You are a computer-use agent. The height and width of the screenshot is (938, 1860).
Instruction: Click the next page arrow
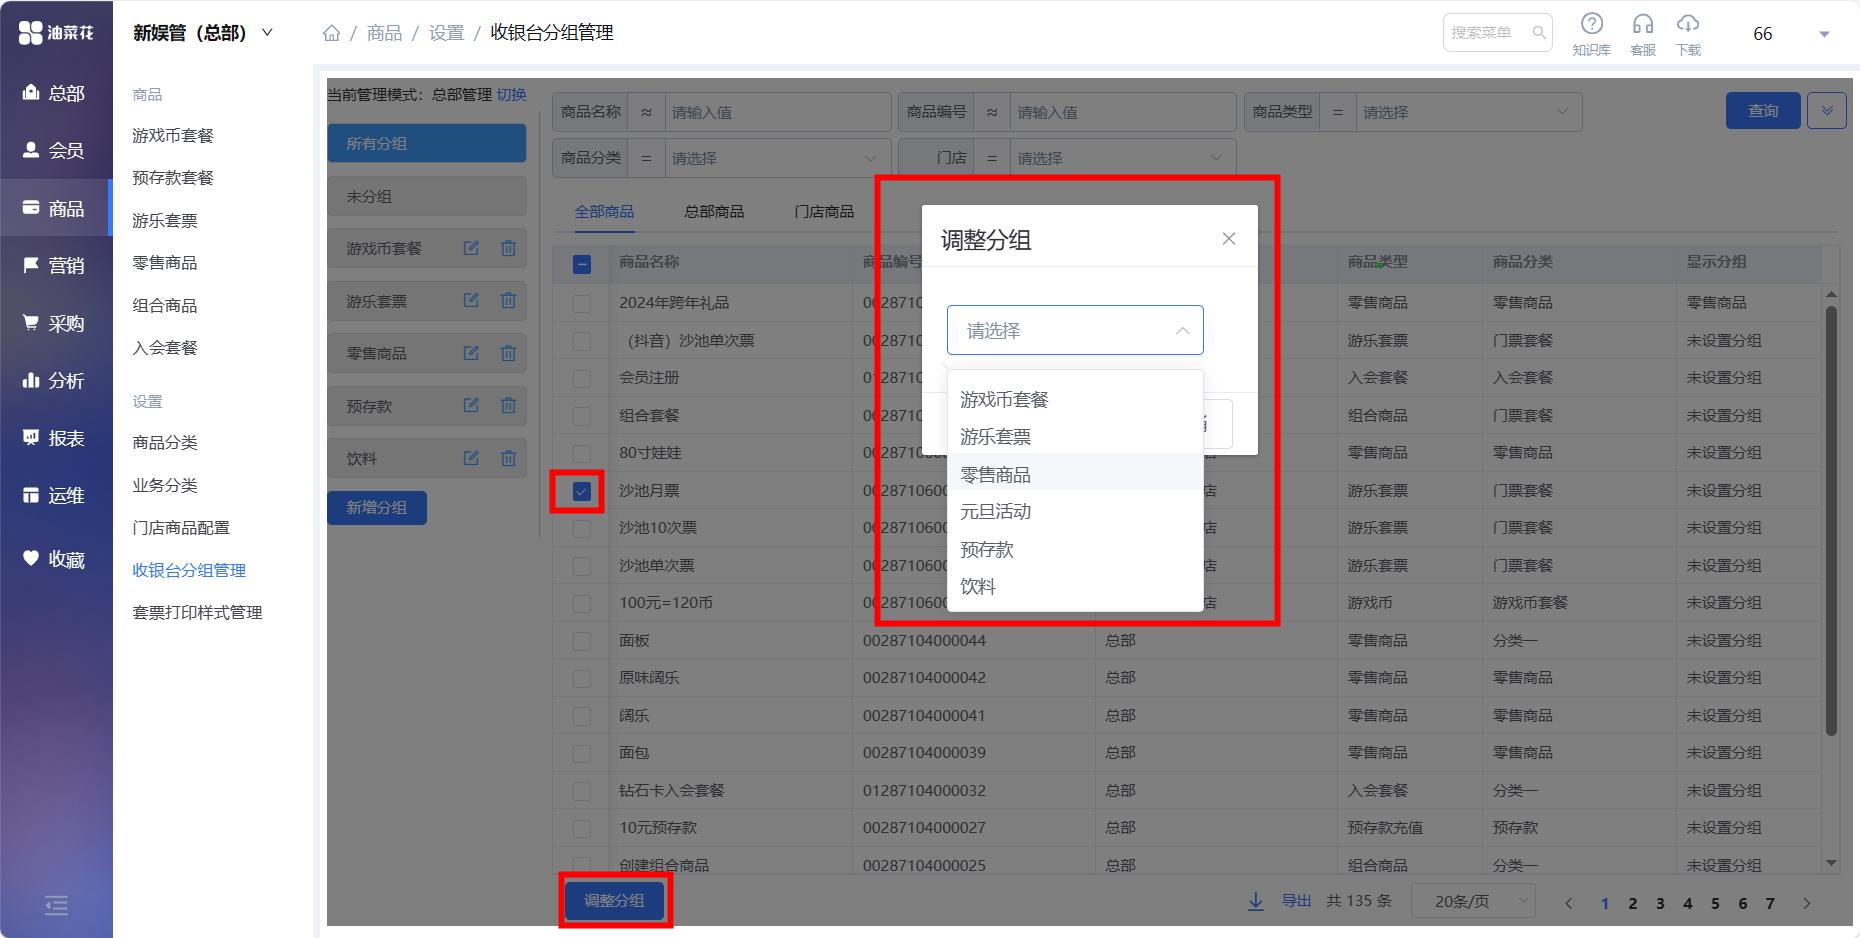[1806, 903]
